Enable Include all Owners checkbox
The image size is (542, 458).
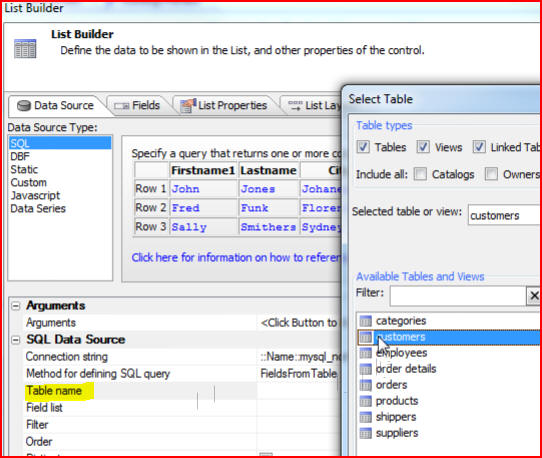491,174
